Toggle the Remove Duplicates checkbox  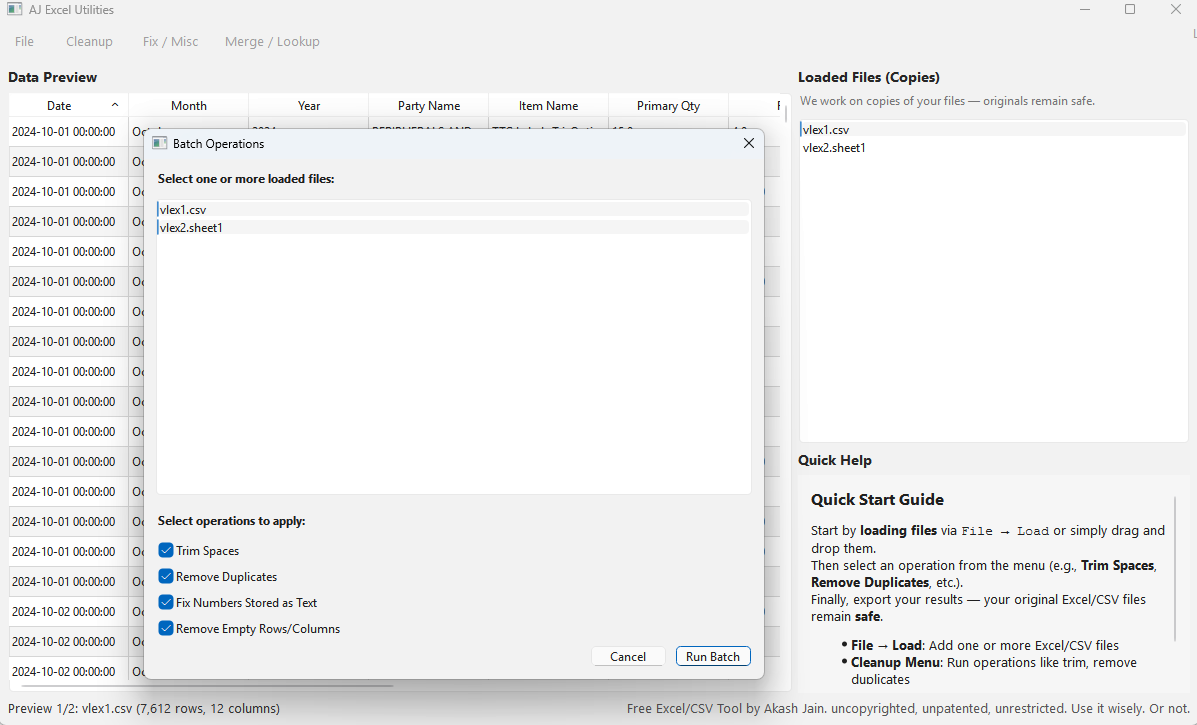[x=166, y=577]
